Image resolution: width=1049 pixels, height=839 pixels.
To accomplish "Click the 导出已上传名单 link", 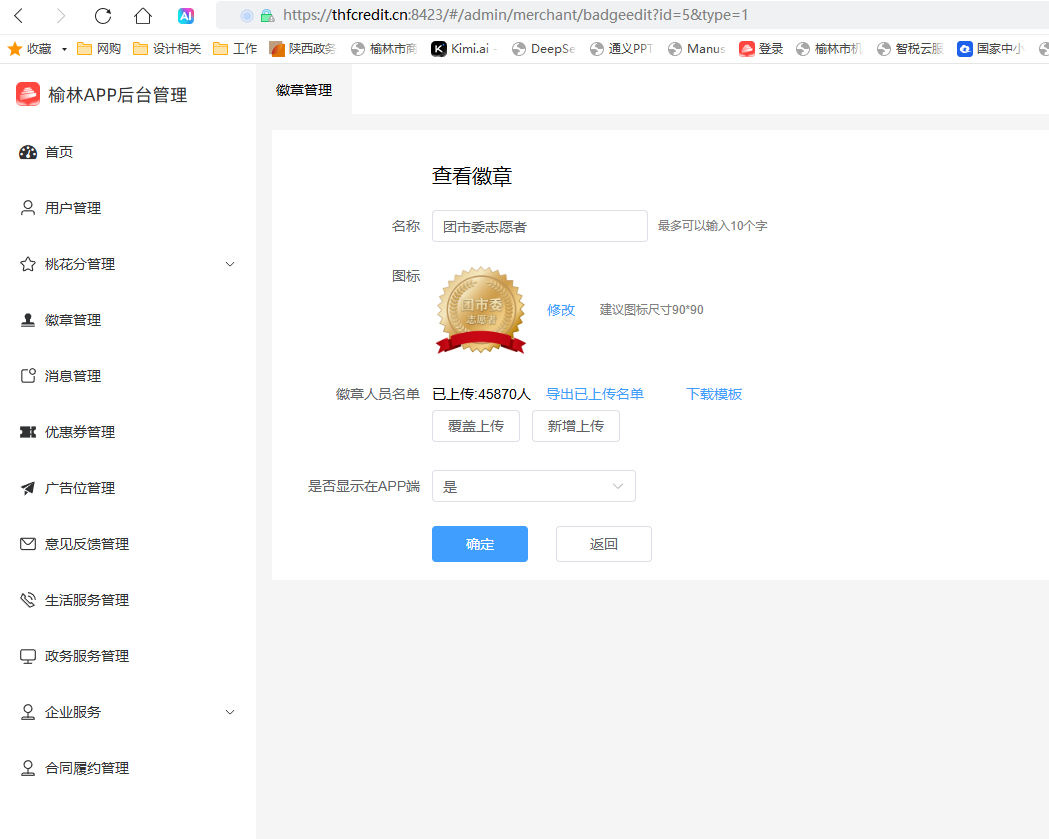I will click(x=595, y=394).
